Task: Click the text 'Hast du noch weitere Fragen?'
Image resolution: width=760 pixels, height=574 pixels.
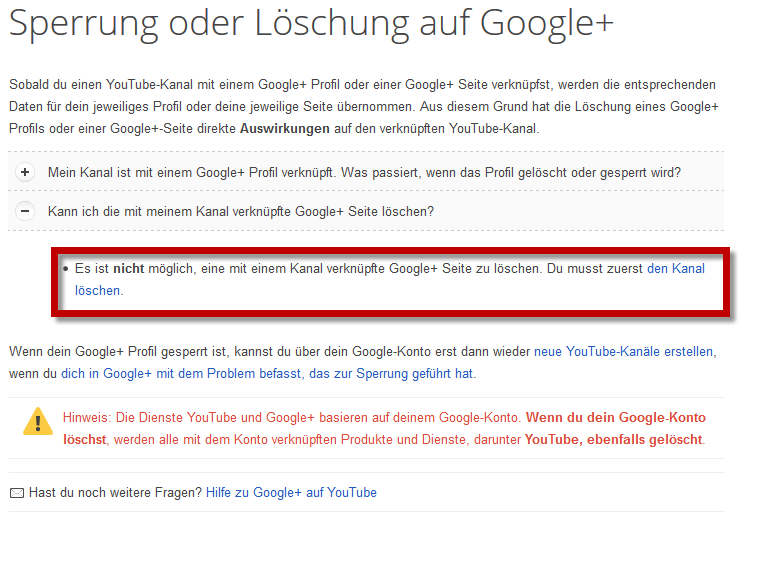Action: (x=115, y=493)
